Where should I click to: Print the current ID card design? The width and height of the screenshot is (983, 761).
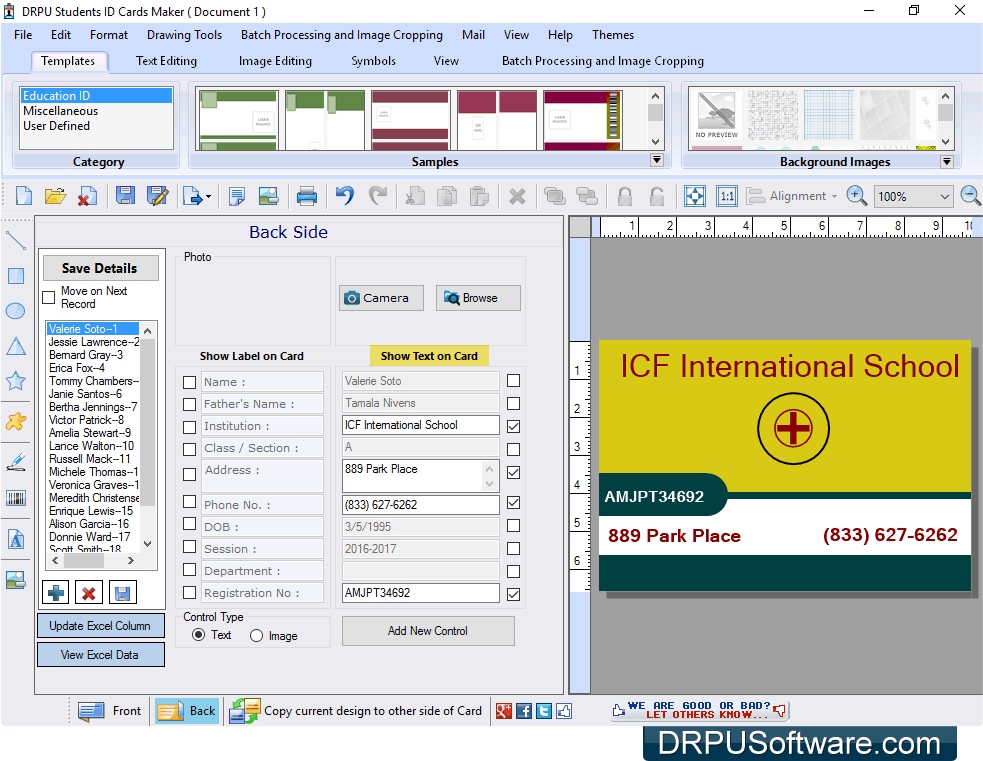[x=307, y=195]
